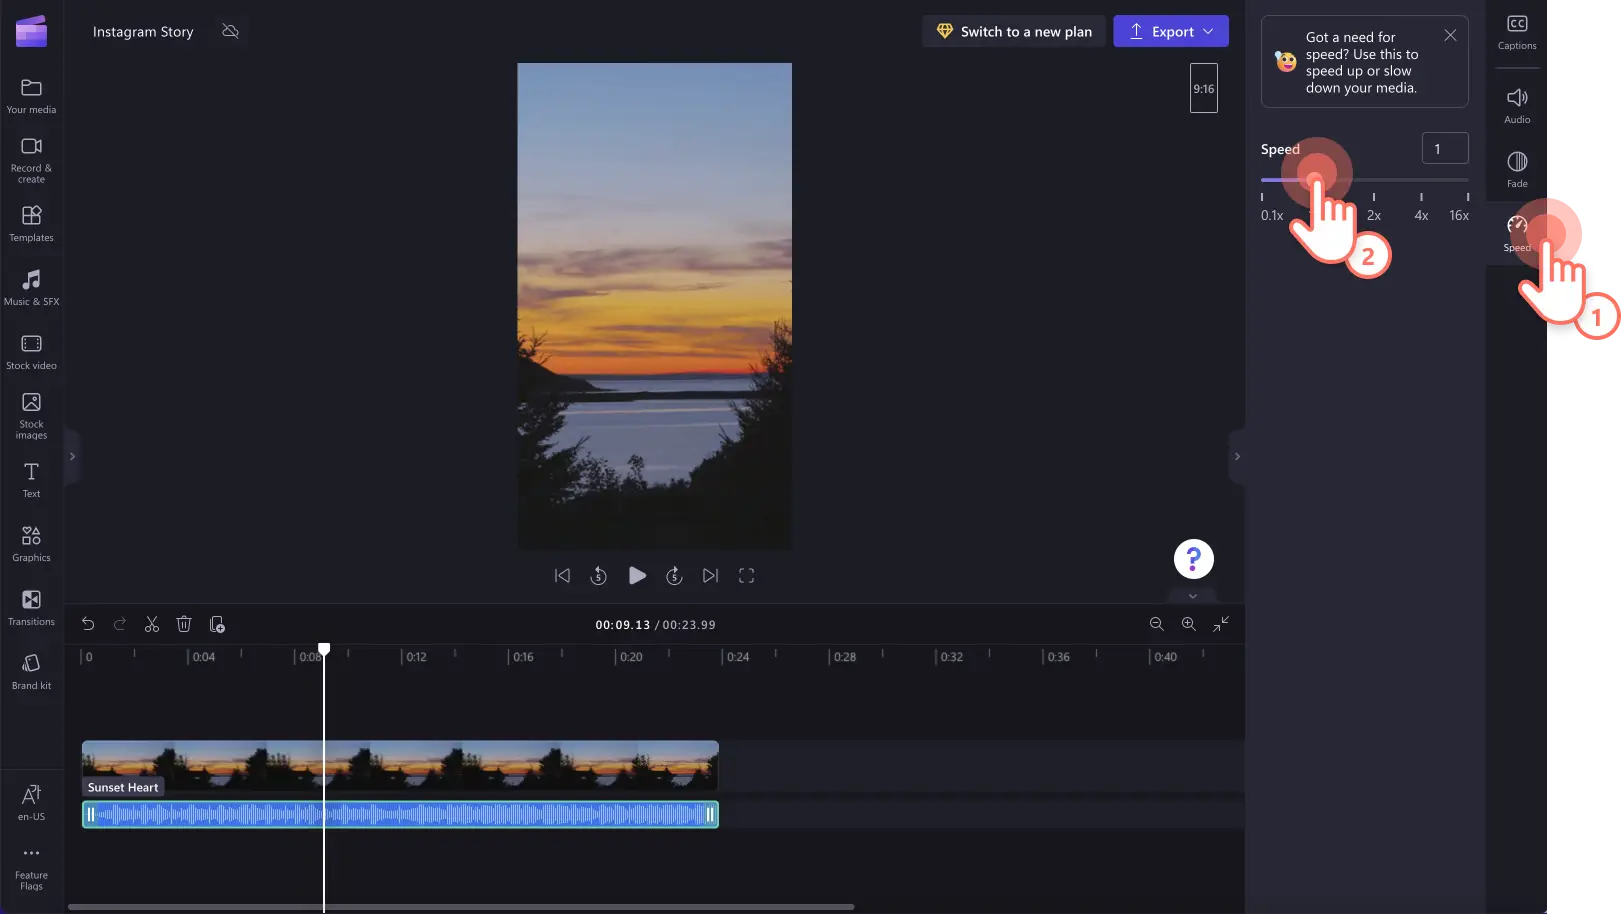Zoom in on the timeline
The image size is (1621, 914).
tap(1189, 624)
